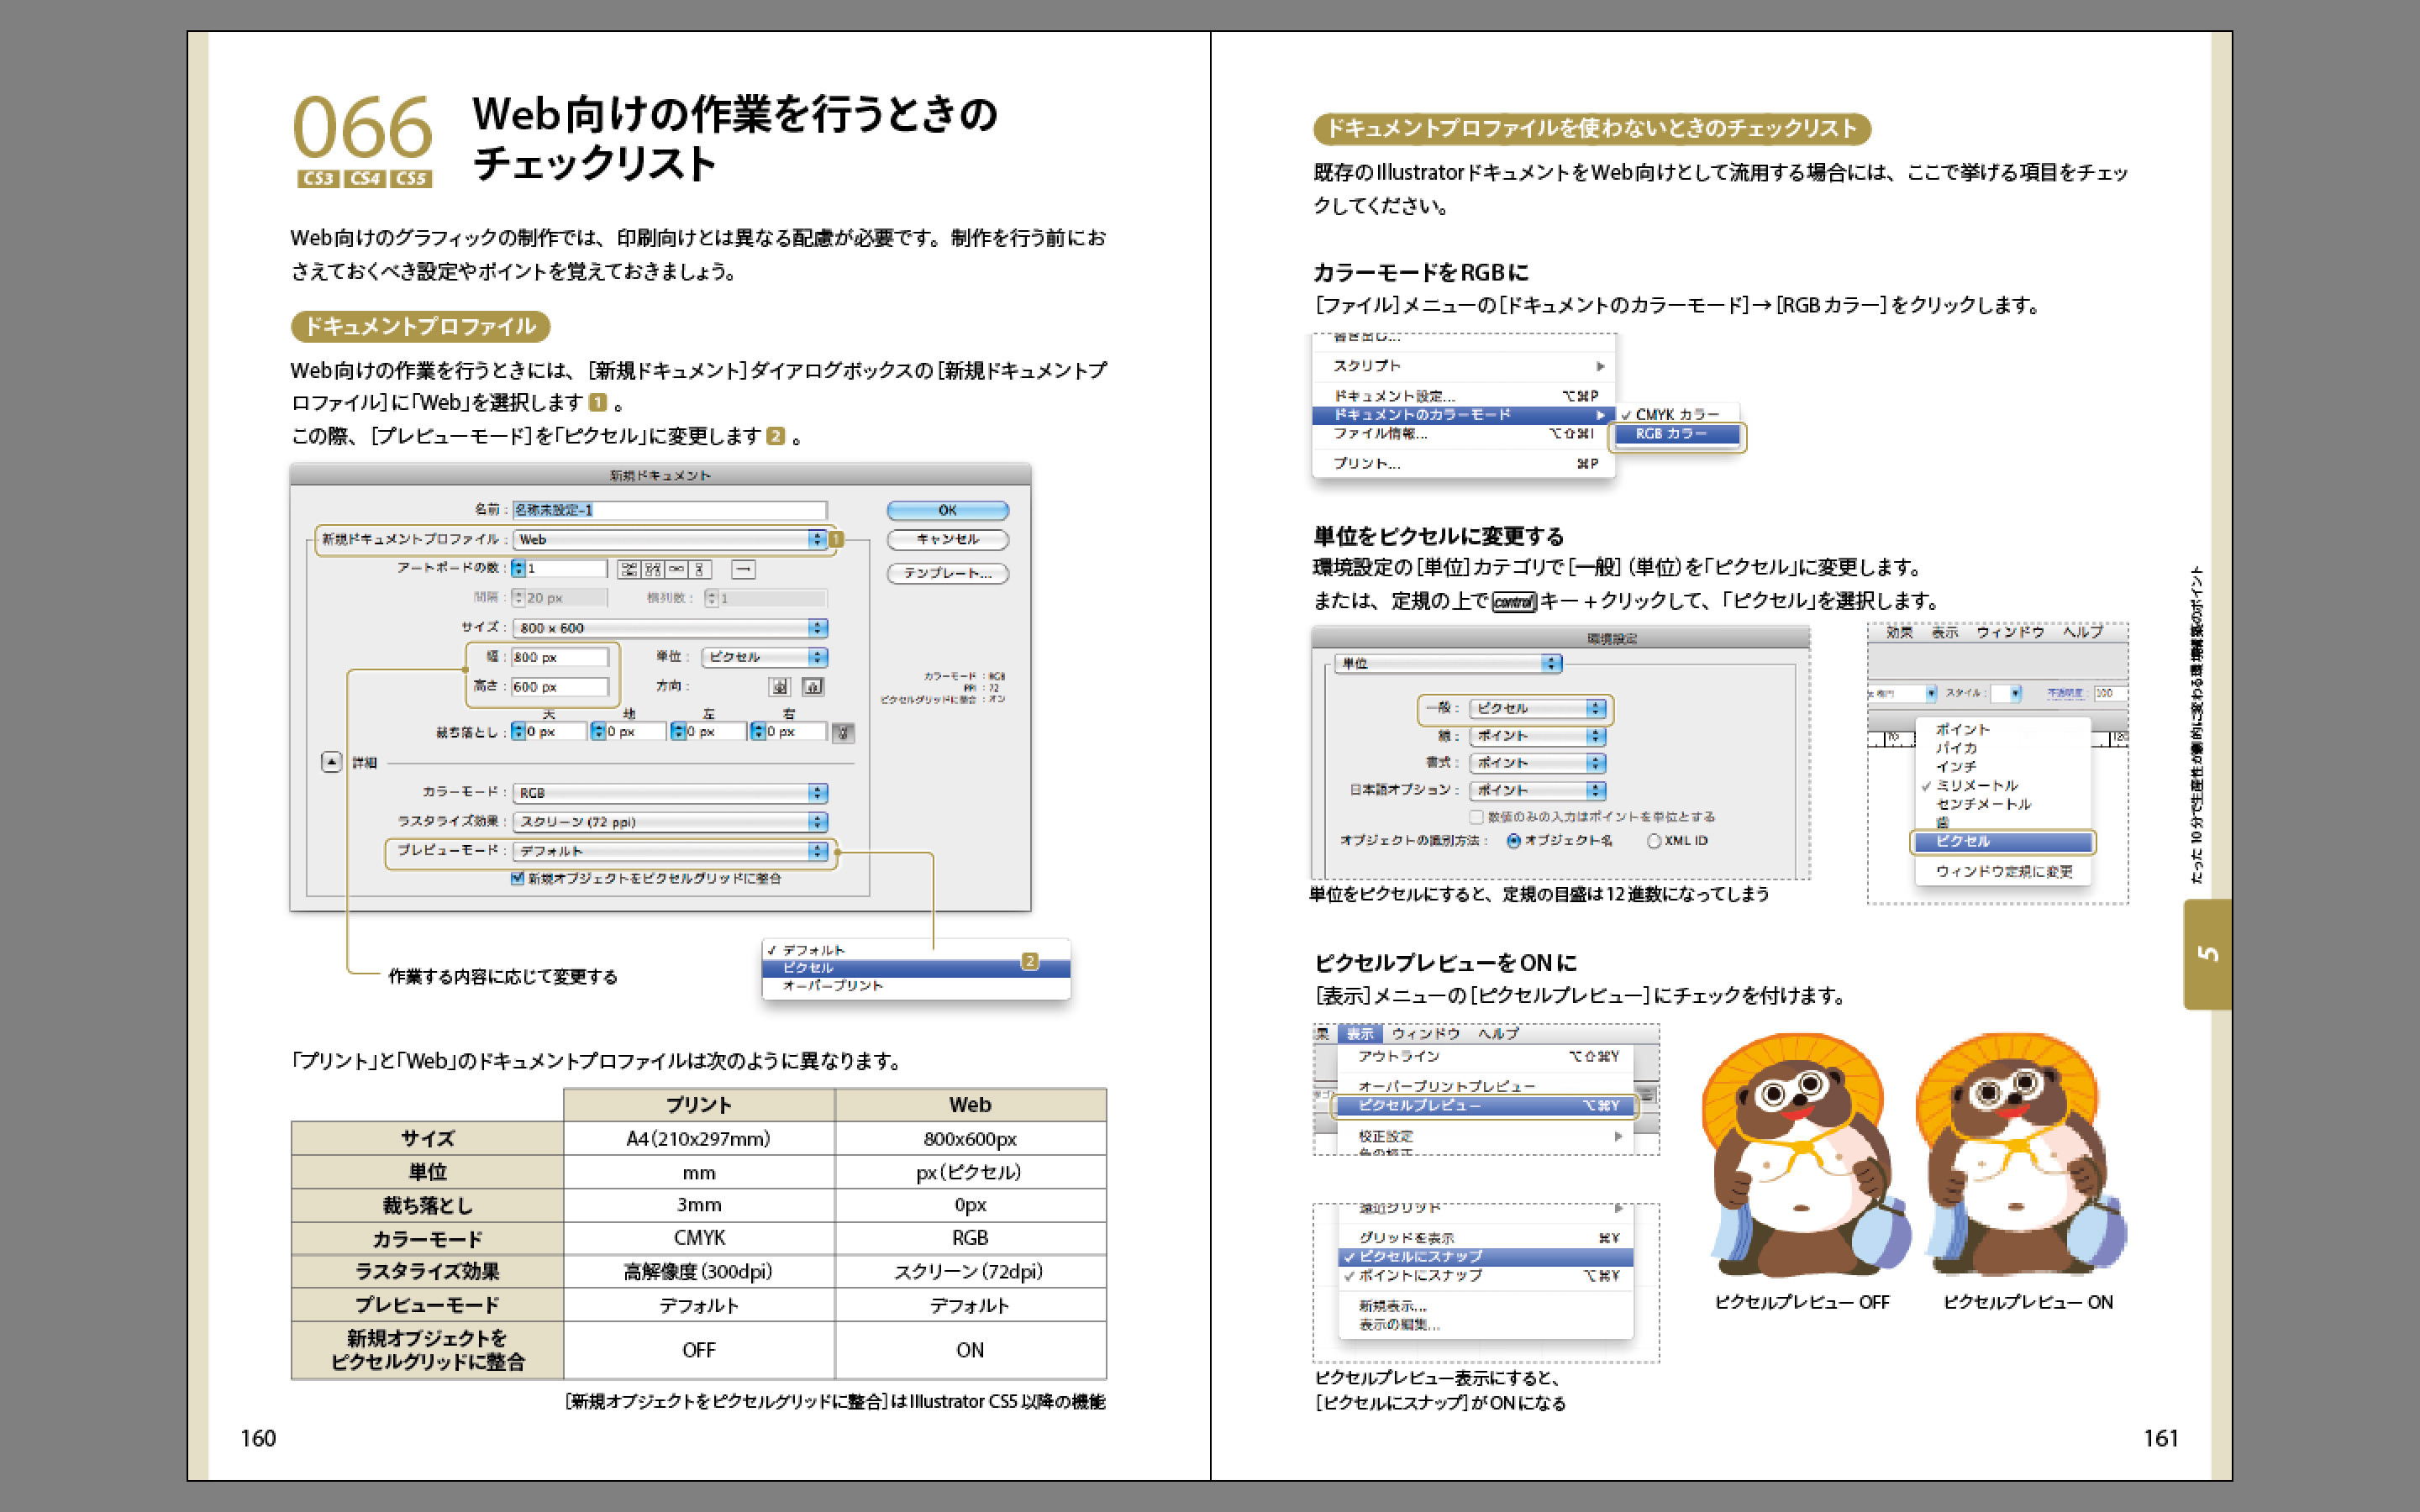Click the right-to-left layout arrow icon
The height and width of the screenshot is (1512, 2420).
tap(743, 569)
